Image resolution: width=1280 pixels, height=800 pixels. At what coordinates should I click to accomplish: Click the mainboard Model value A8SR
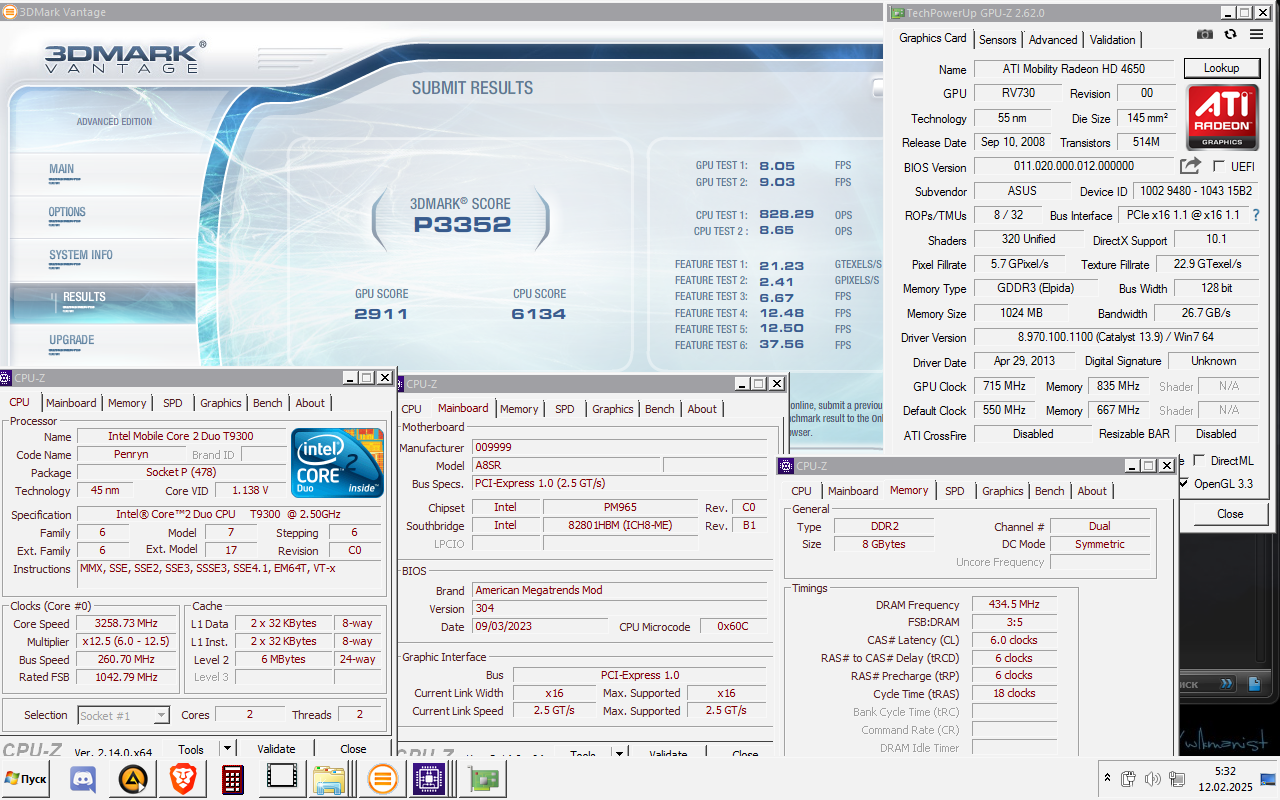(x=565, y=466)
